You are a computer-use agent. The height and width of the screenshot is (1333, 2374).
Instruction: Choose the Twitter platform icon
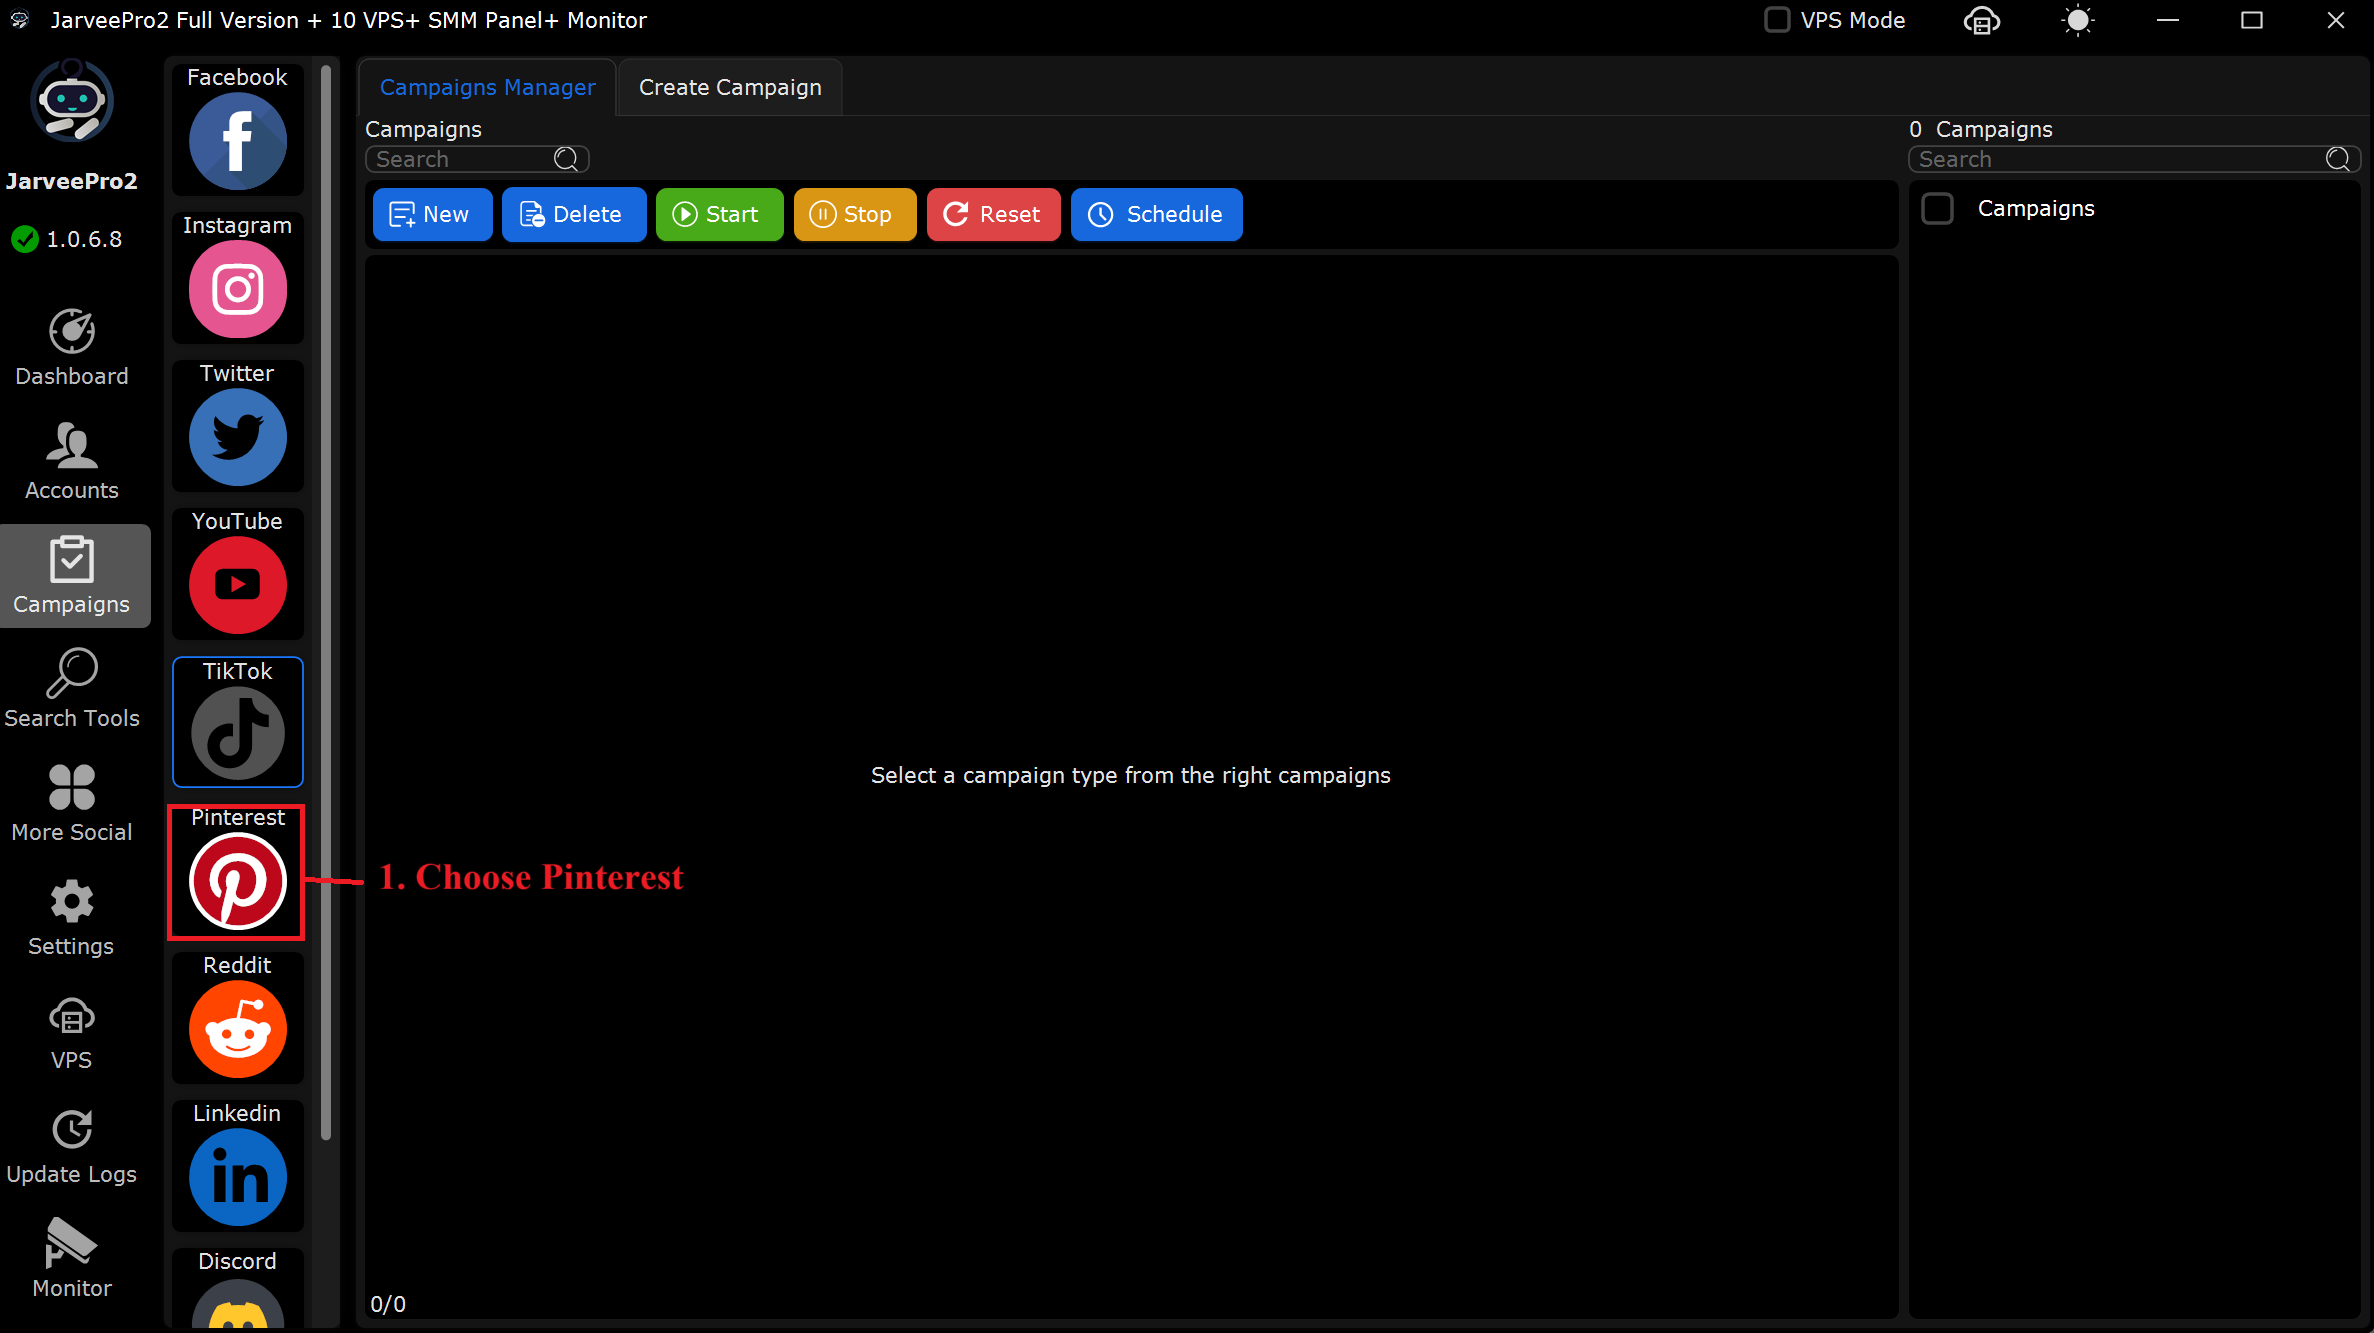click(x=237, y=437)
